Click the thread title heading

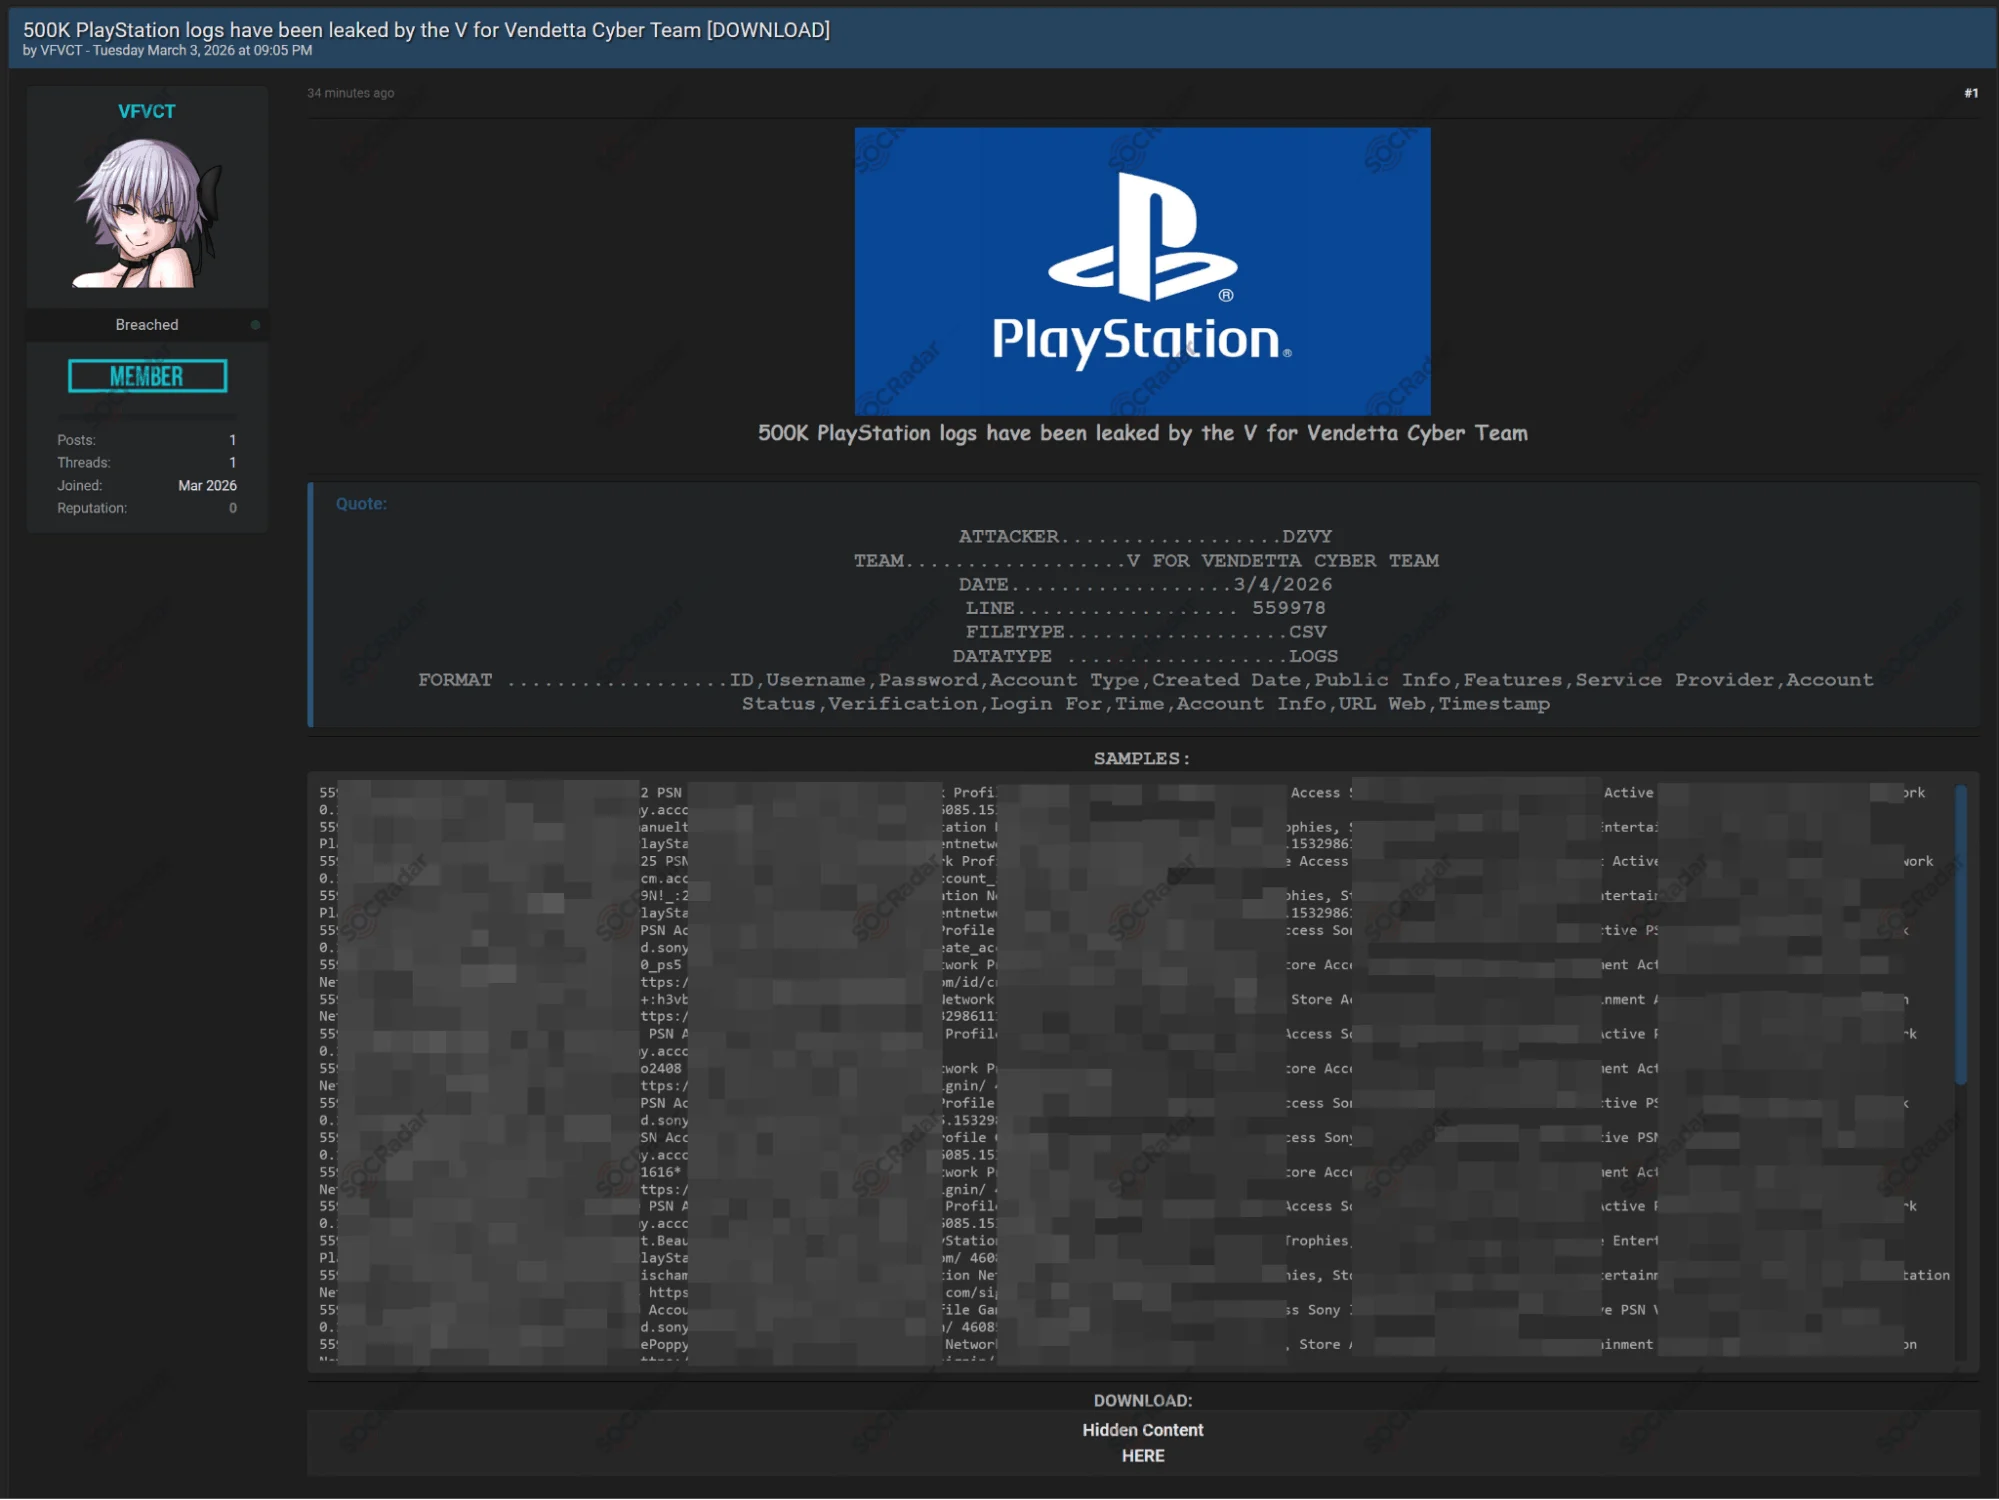tap(426, 30)
